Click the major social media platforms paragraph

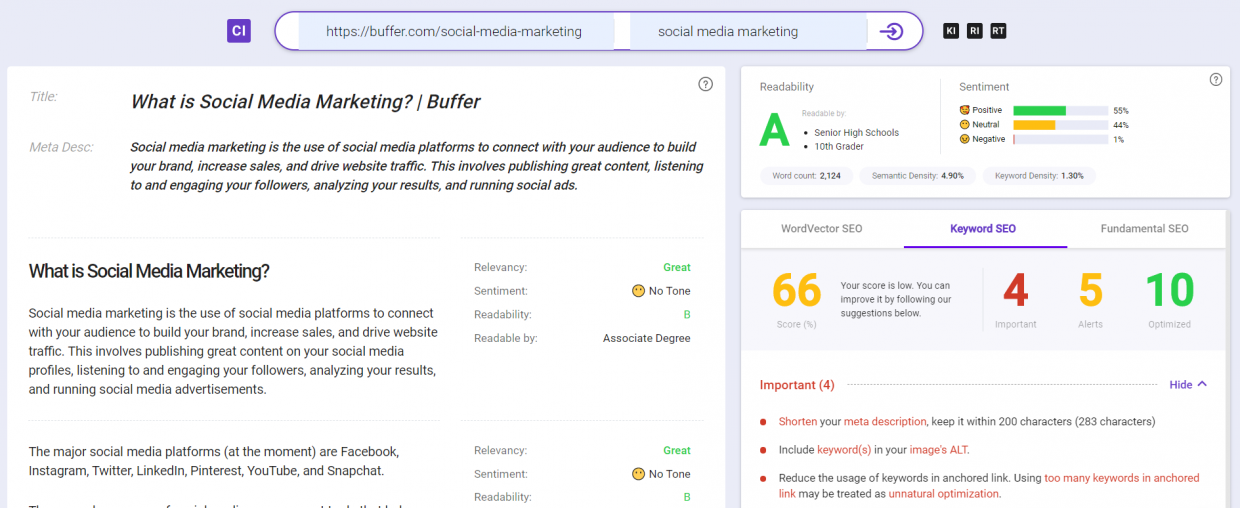point(214,461)
